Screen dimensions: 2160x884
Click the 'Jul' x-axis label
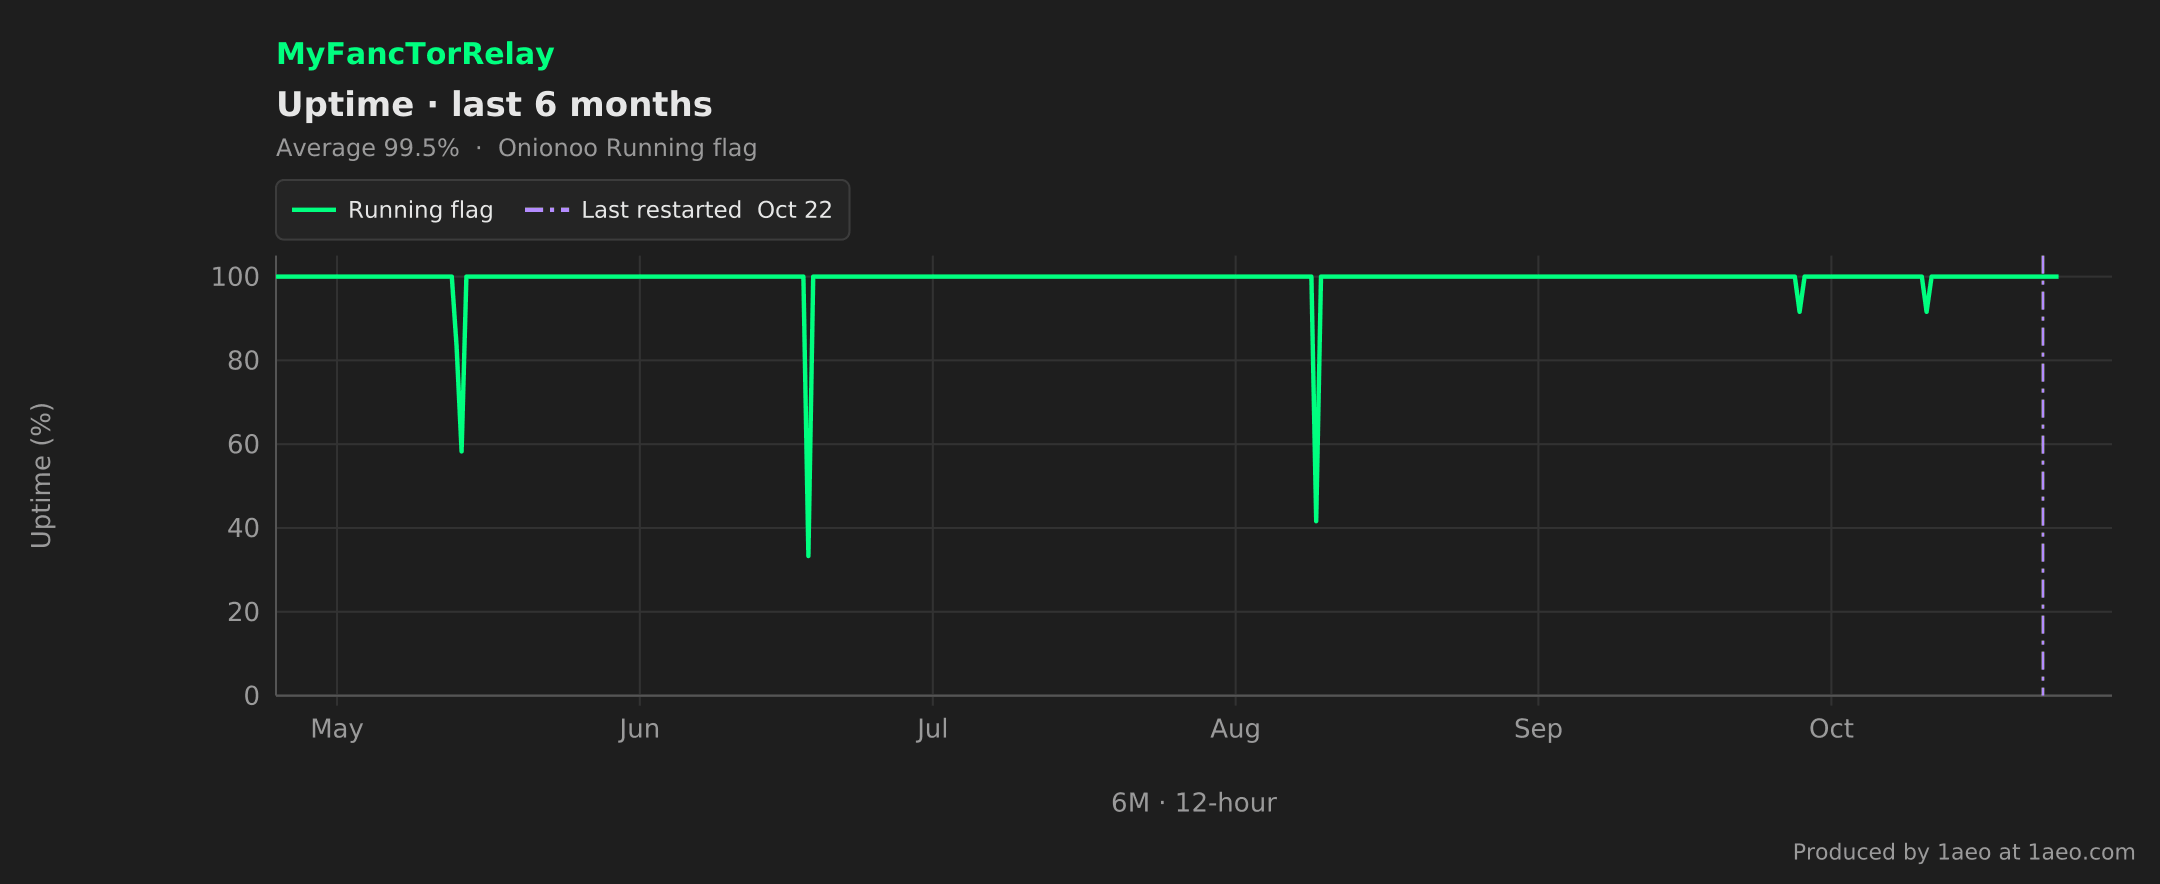pyautogui.click(x=932, y=729)
